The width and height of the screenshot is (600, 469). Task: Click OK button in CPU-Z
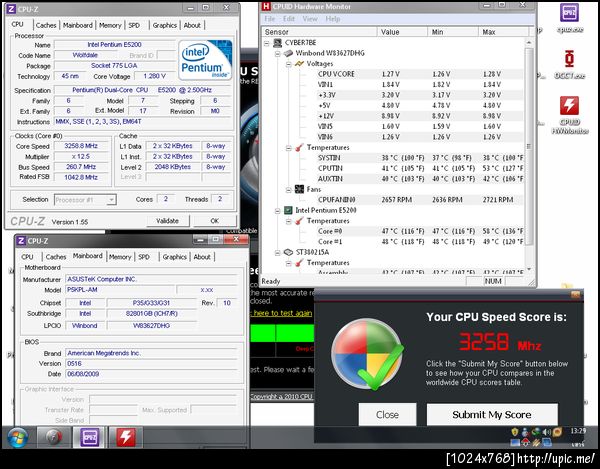pyautogui.click(x=215, y=221)
